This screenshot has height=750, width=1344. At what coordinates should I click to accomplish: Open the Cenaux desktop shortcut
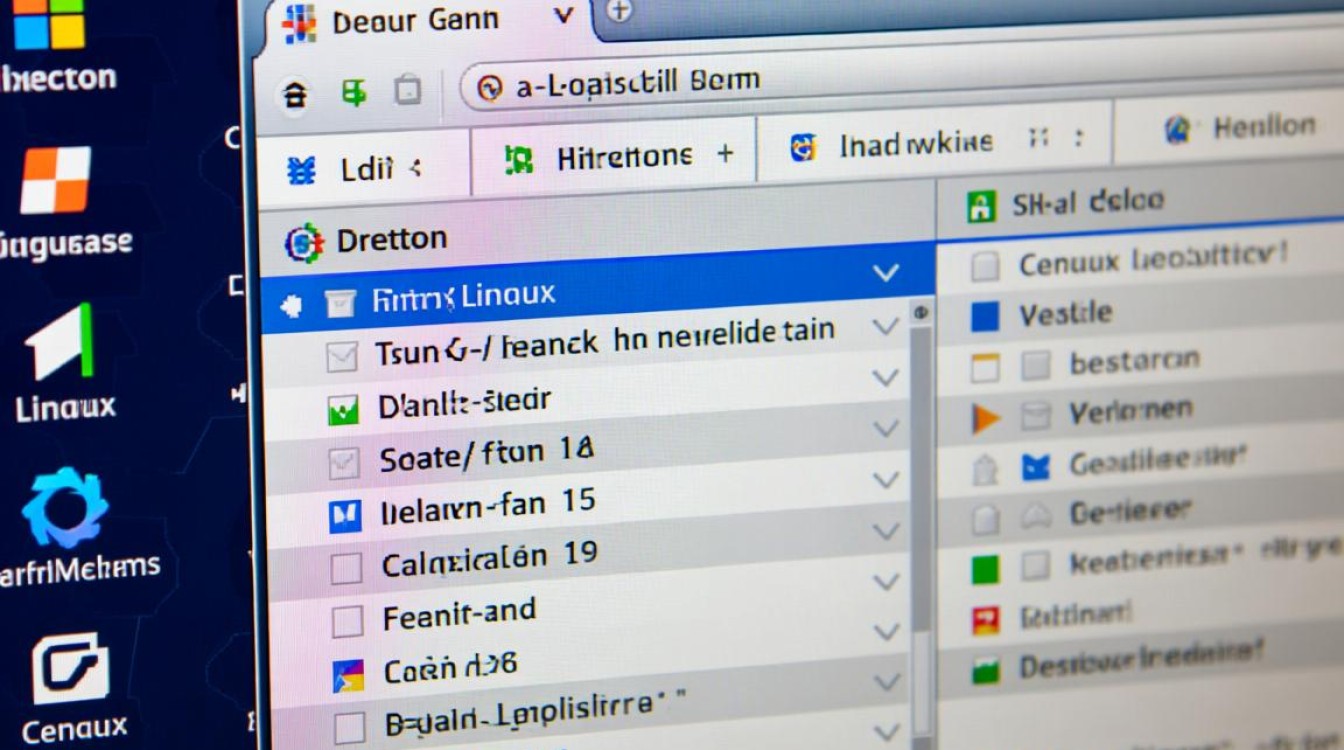click(70, 670)
